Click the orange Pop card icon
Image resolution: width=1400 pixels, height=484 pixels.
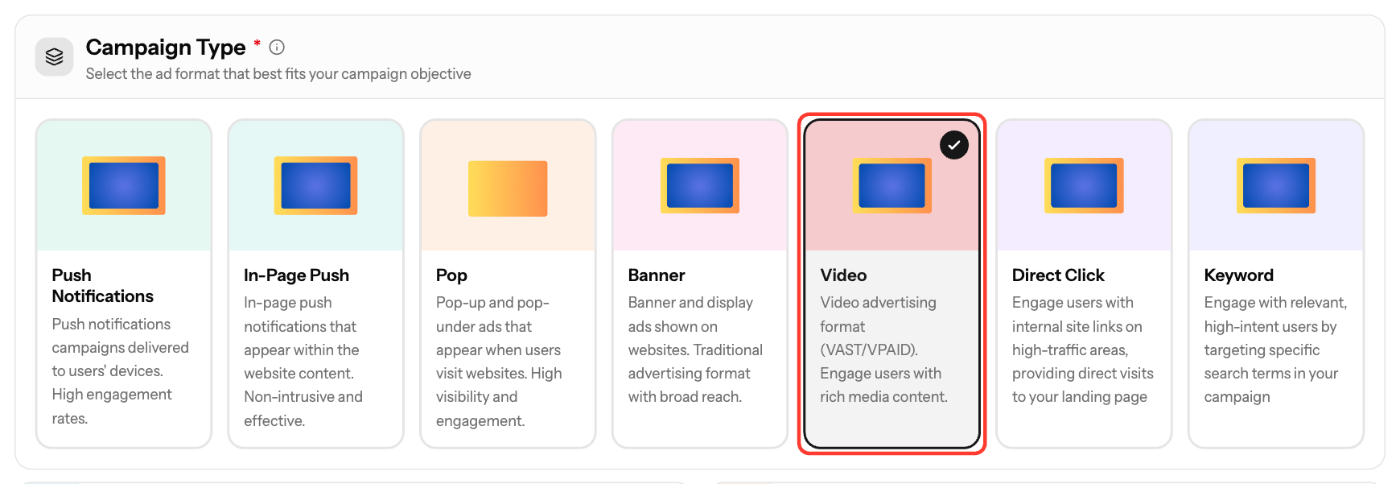click(508, 188)
